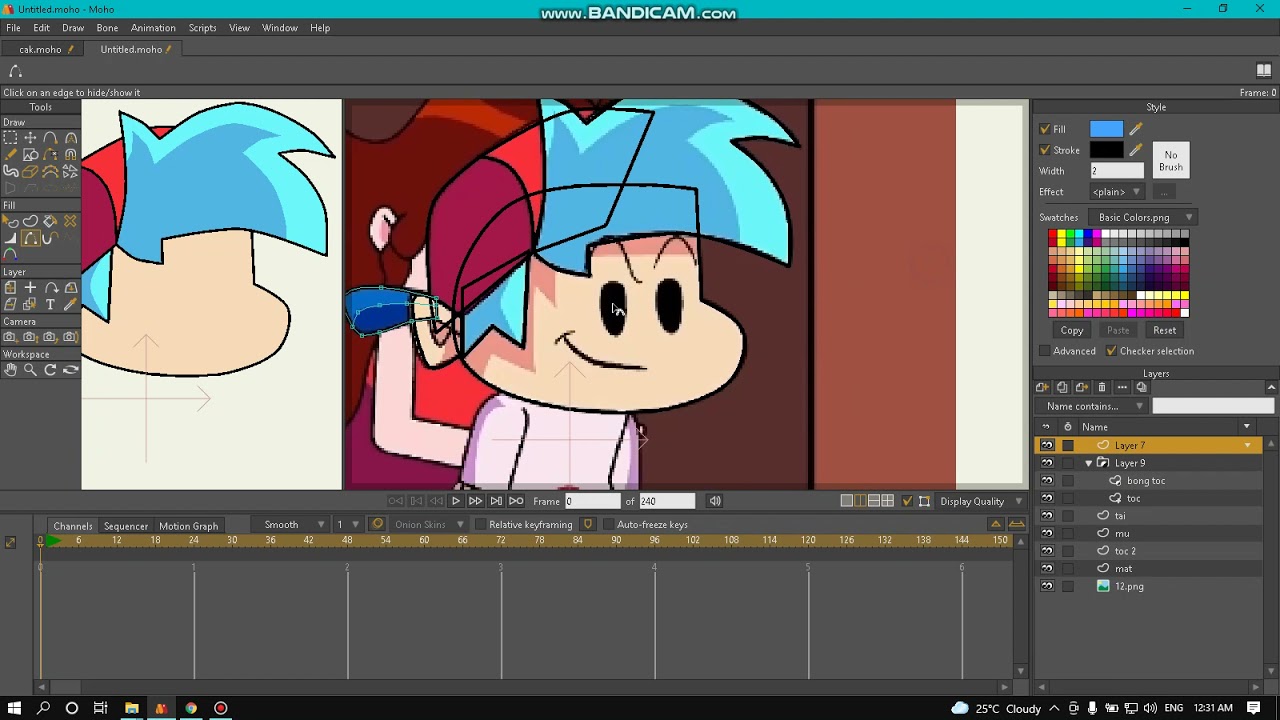Open the Basic Colors.png swatches dropdown
This screenshot has width=1280, height=720.
[1146, 217]
